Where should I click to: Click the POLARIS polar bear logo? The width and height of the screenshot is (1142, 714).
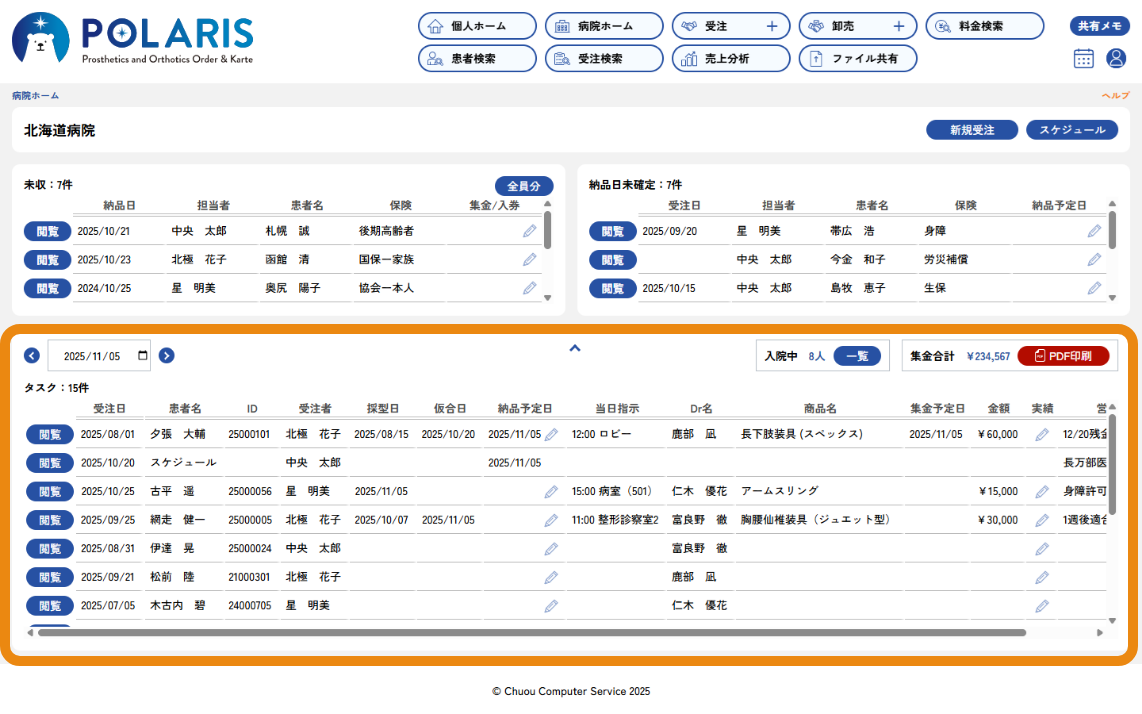(x=40, y=40)
